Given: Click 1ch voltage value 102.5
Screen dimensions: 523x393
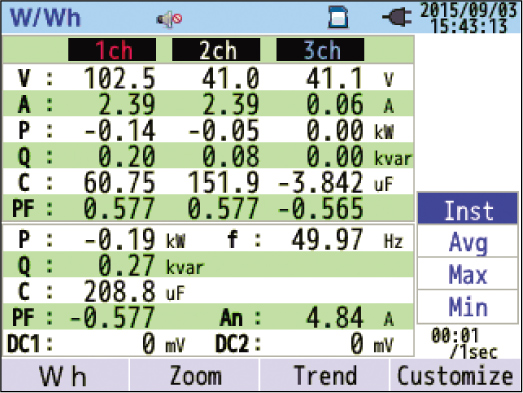Looking at the screenshot, I should tap(119, 78).
